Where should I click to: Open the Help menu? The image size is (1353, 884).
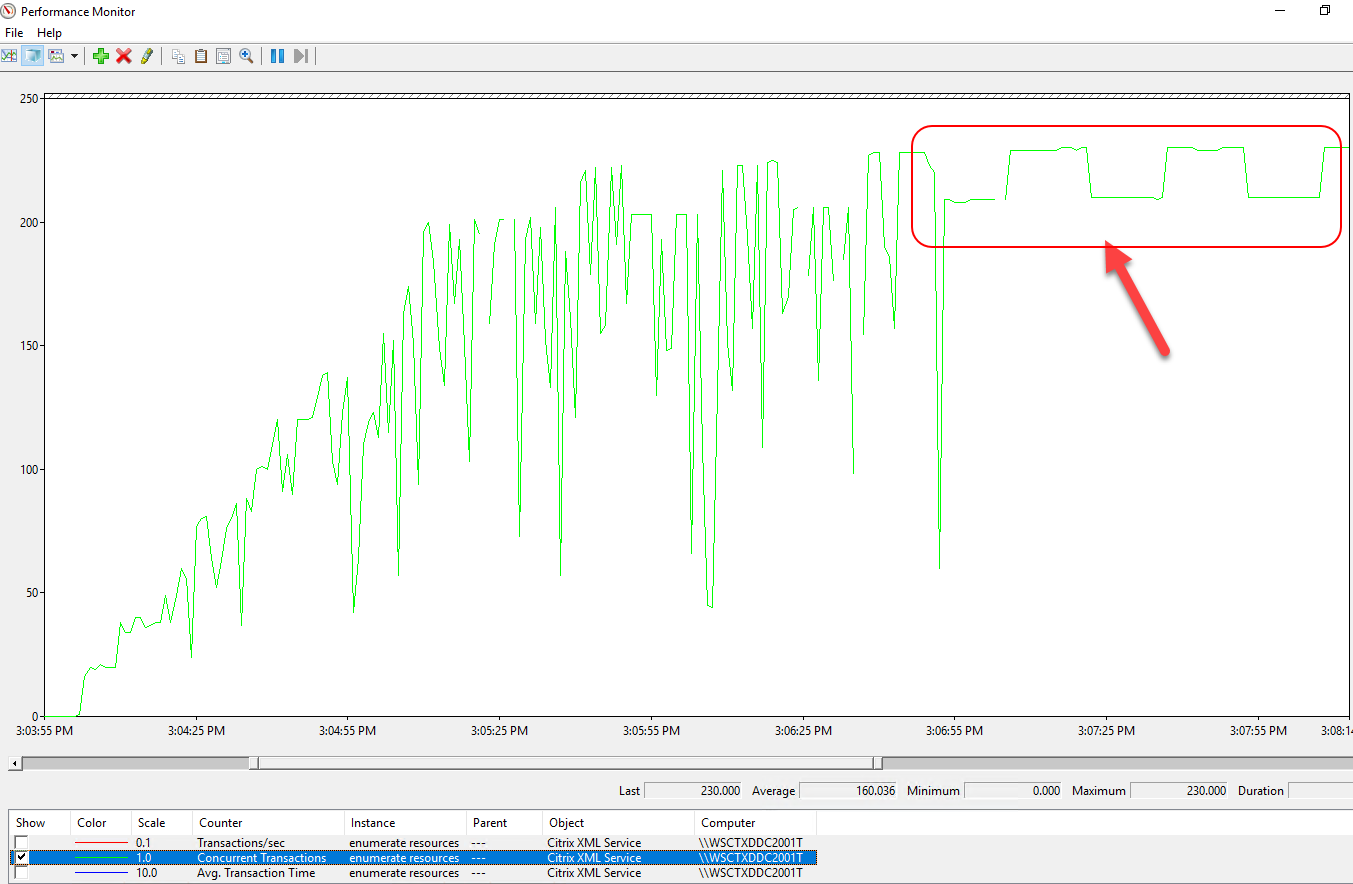click(49, 33)
